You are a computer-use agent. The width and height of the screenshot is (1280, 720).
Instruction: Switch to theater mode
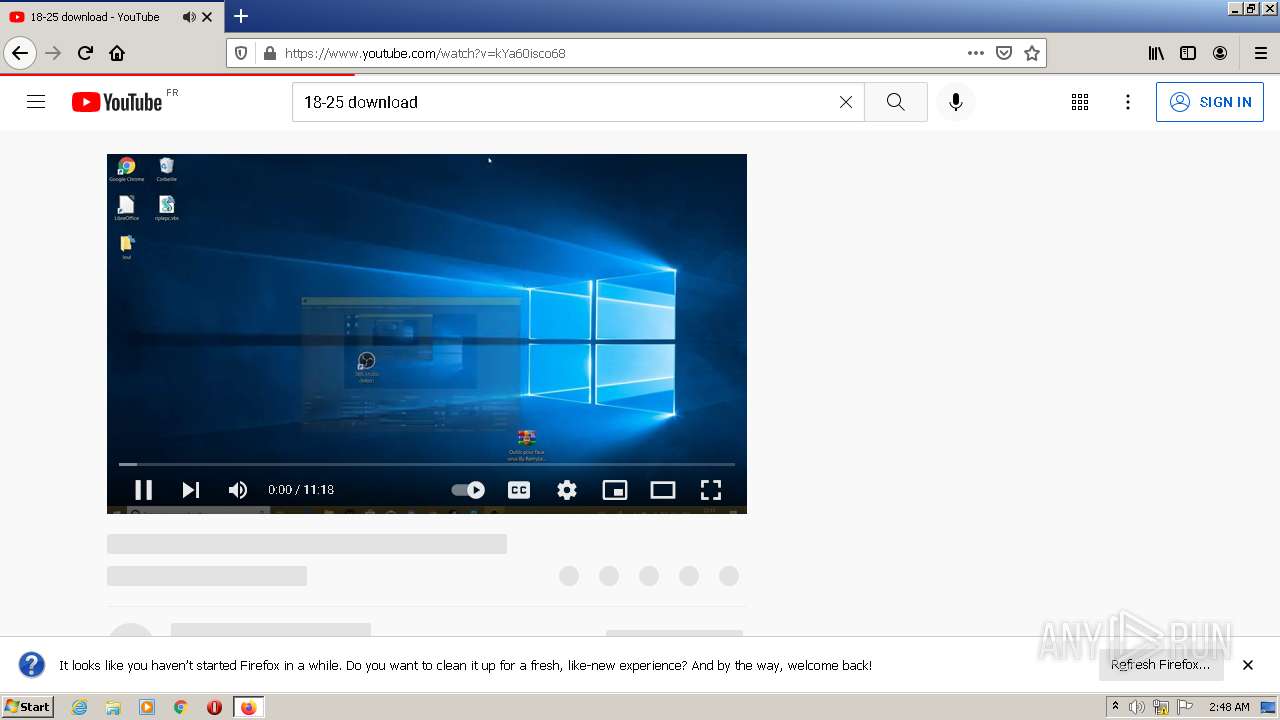pyautogui.click(x=663, y=490)
